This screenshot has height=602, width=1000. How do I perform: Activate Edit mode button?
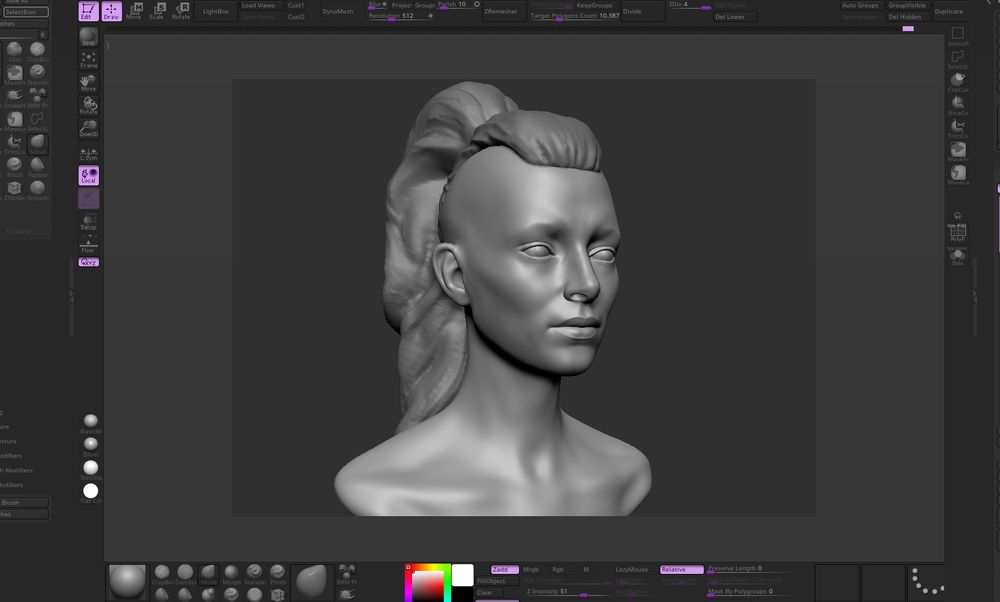89,11
